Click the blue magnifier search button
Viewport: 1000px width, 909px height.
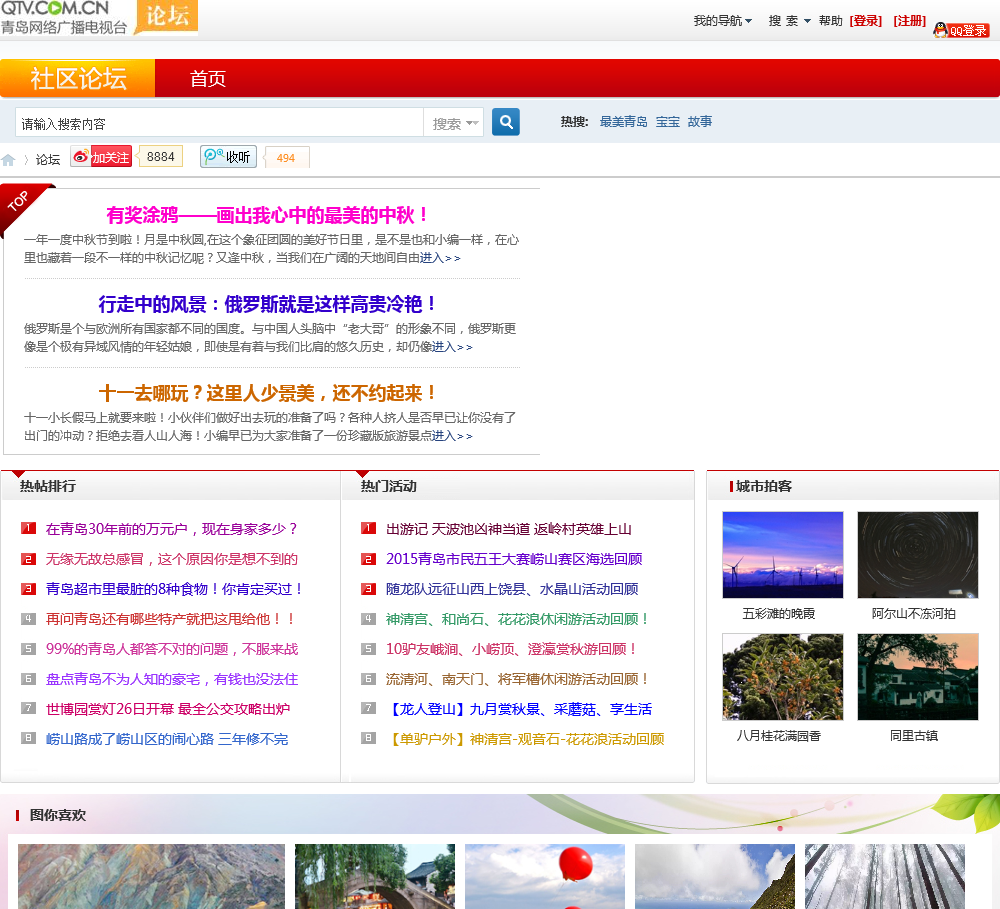pyautogui.click(x=506, y=122)
